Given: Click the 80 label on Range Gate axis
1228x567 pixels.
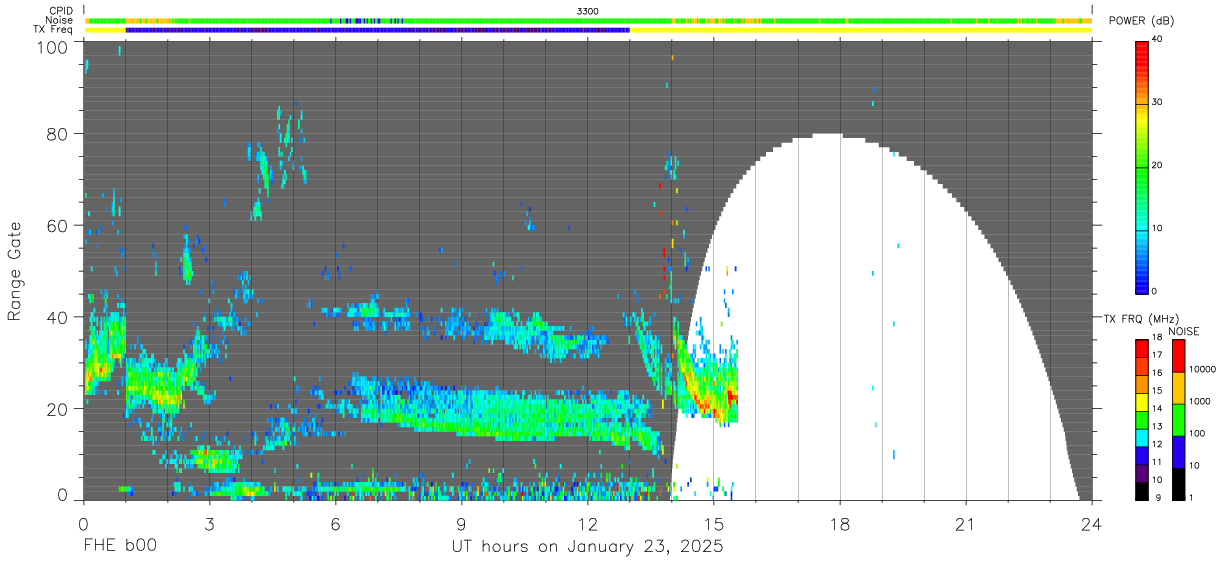Looking at the screenshot, I should pyautogui.click(x=58, y=134).
